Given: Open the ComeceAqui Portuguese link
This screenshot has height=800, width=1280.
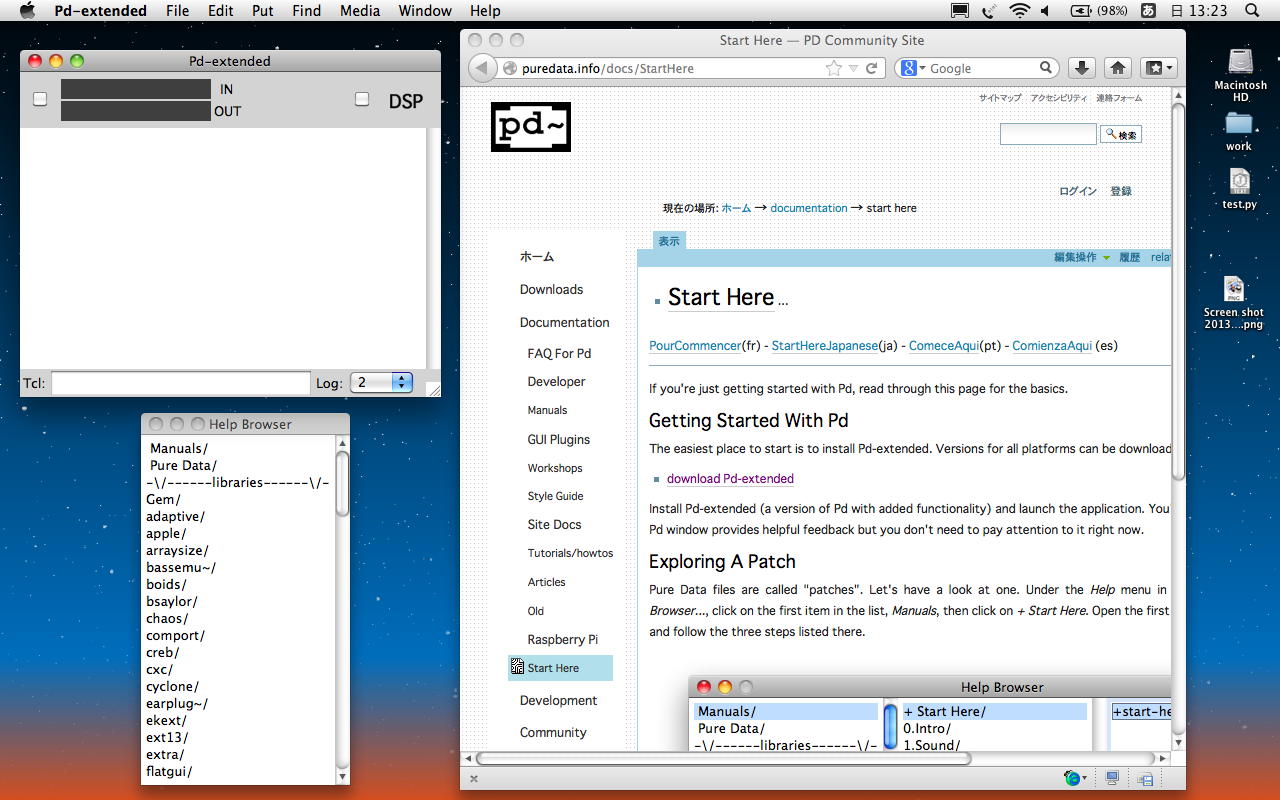Looking at the screenshot, I should click(x=944, y=346).
